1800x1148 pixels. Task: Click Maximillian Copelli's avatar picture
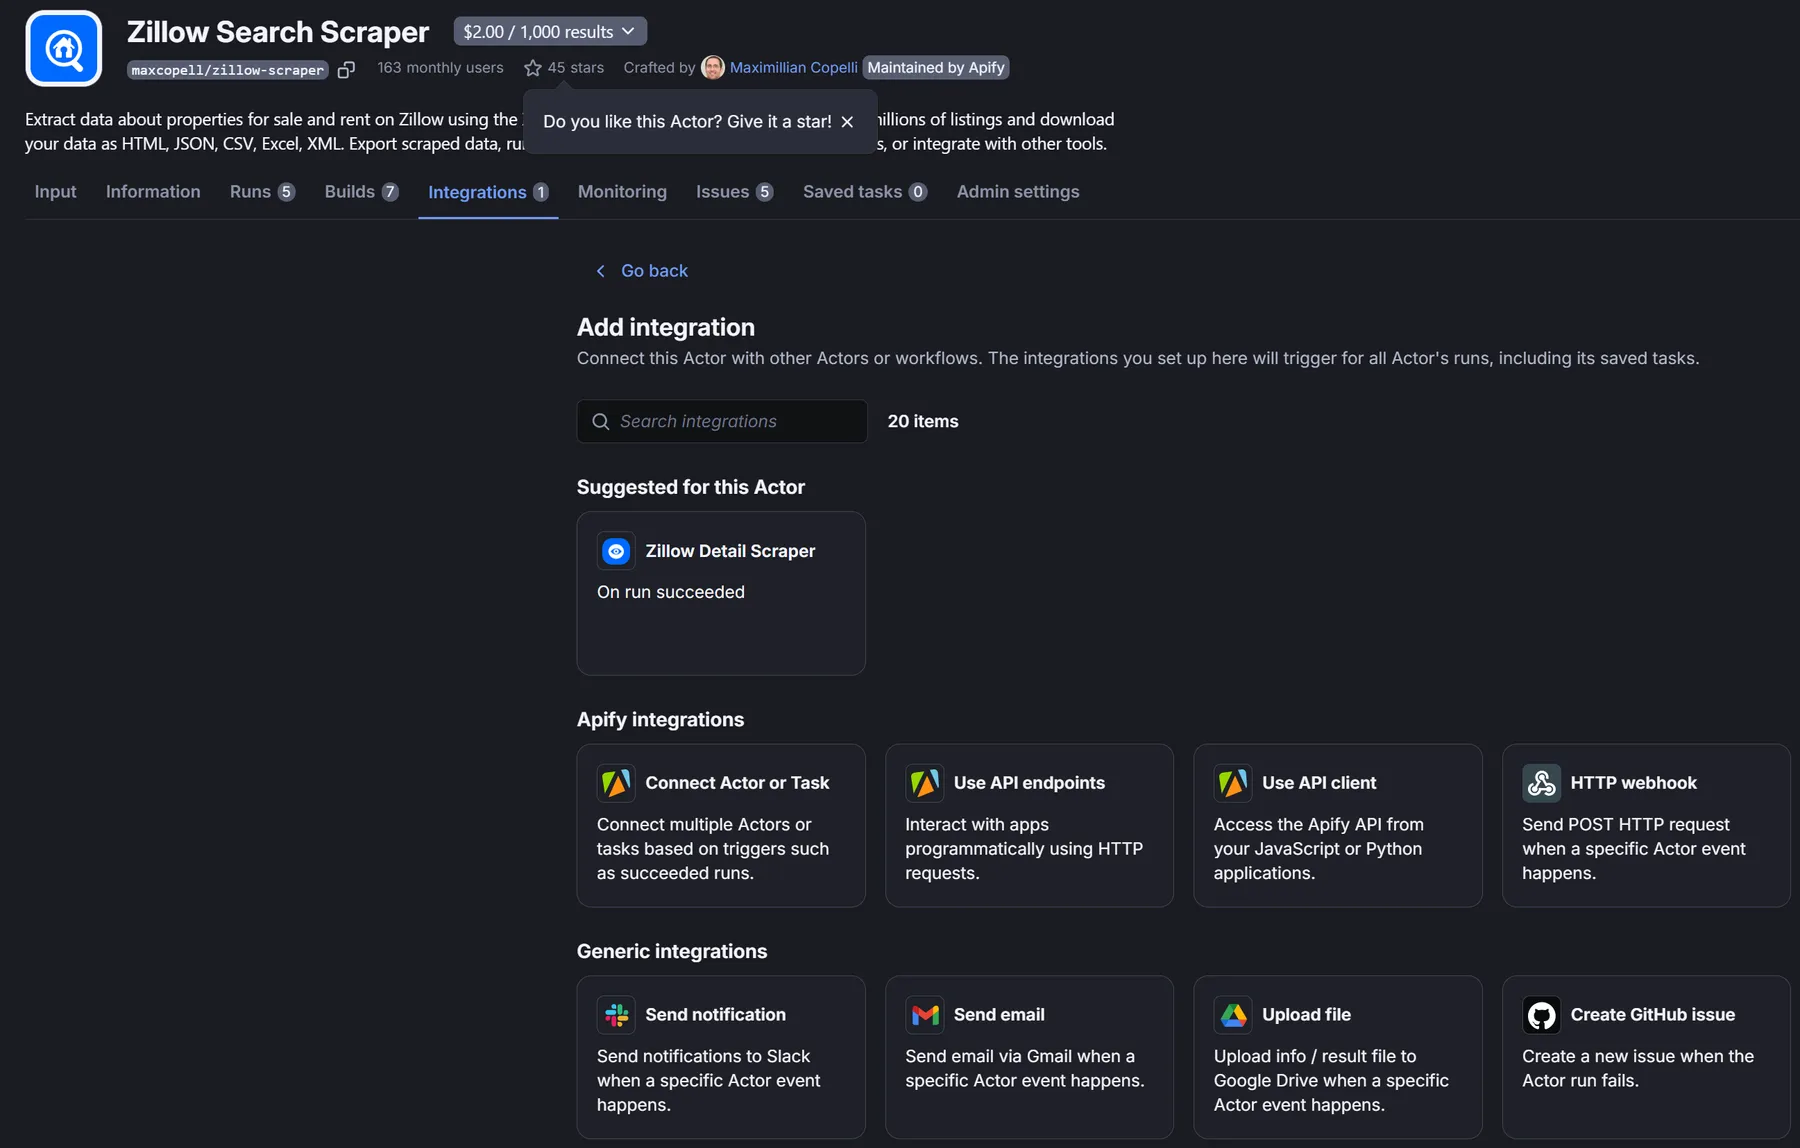713,67
